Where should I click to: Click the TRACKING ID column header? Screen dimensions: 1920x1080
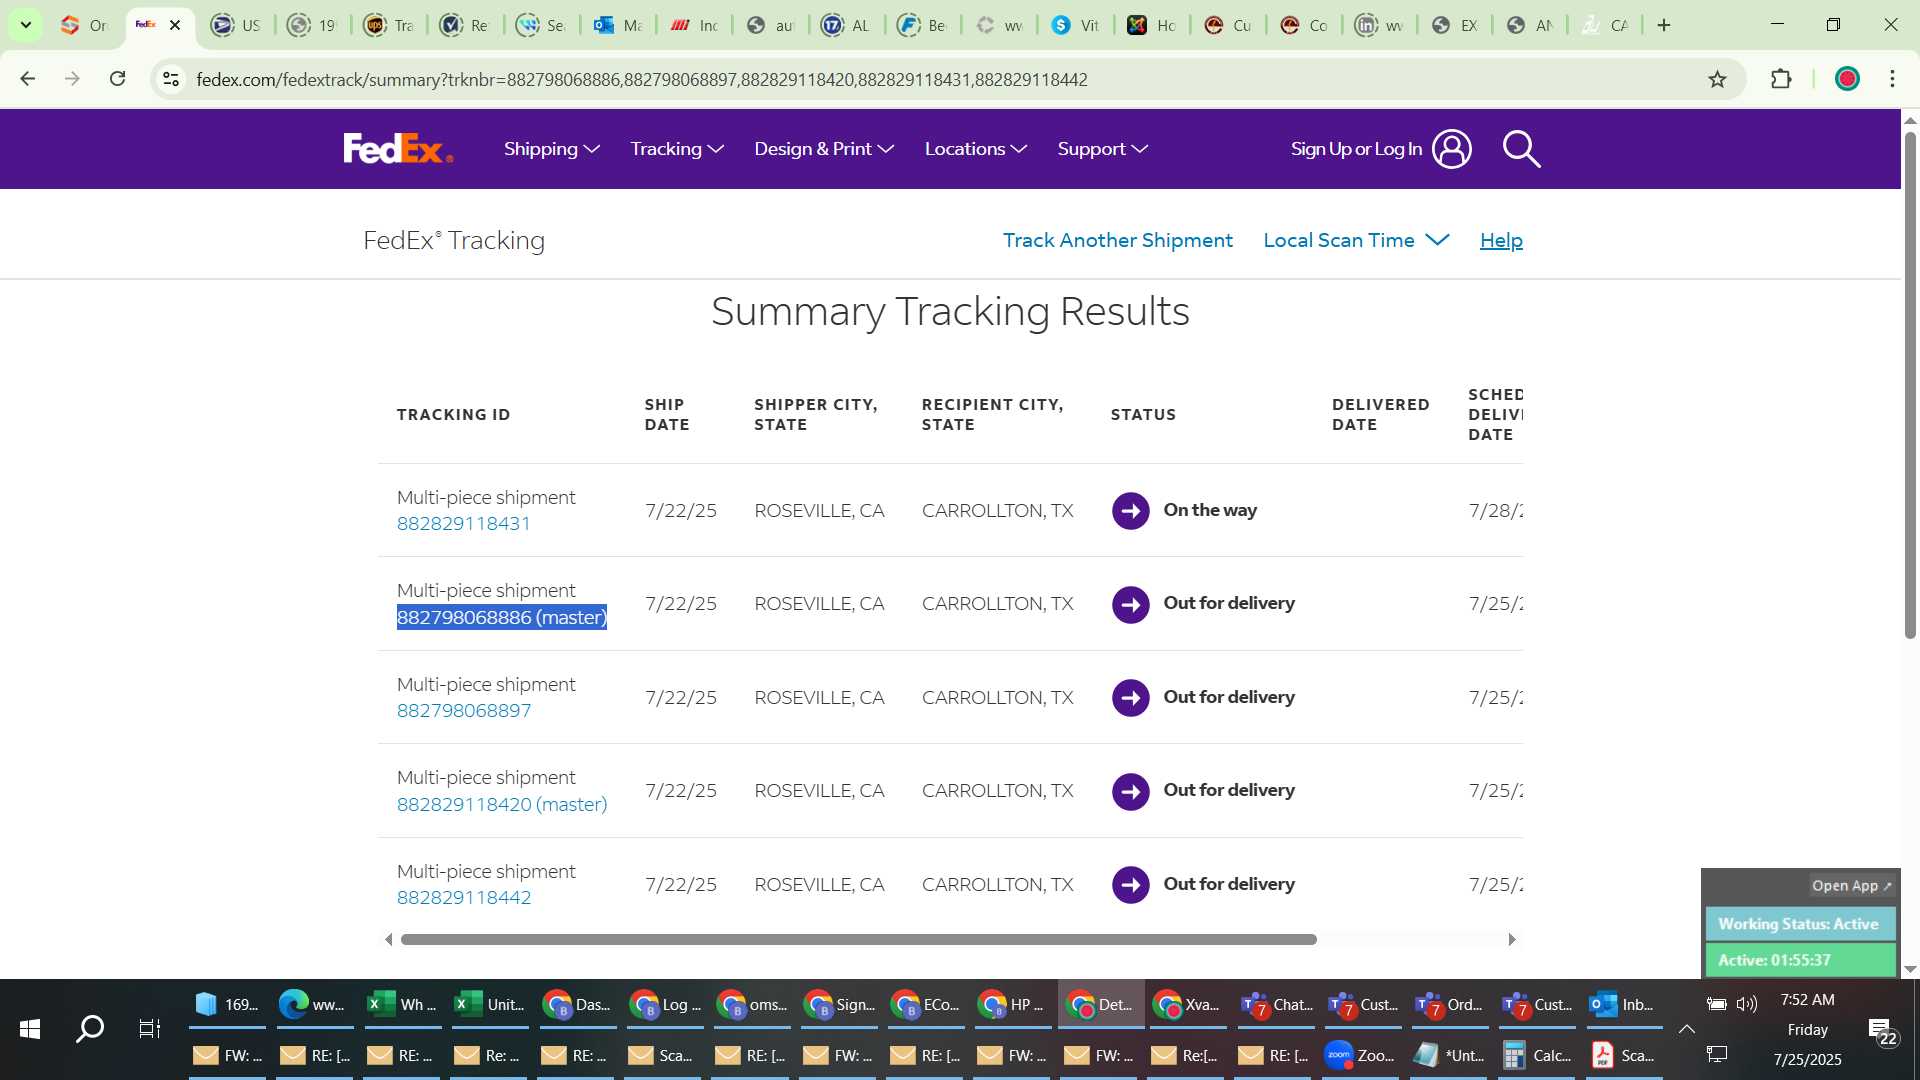453,414
